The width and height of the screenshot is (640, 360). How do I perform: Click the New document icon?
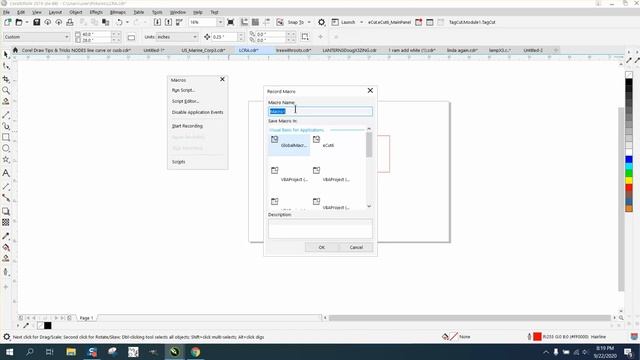coord(7,22)
